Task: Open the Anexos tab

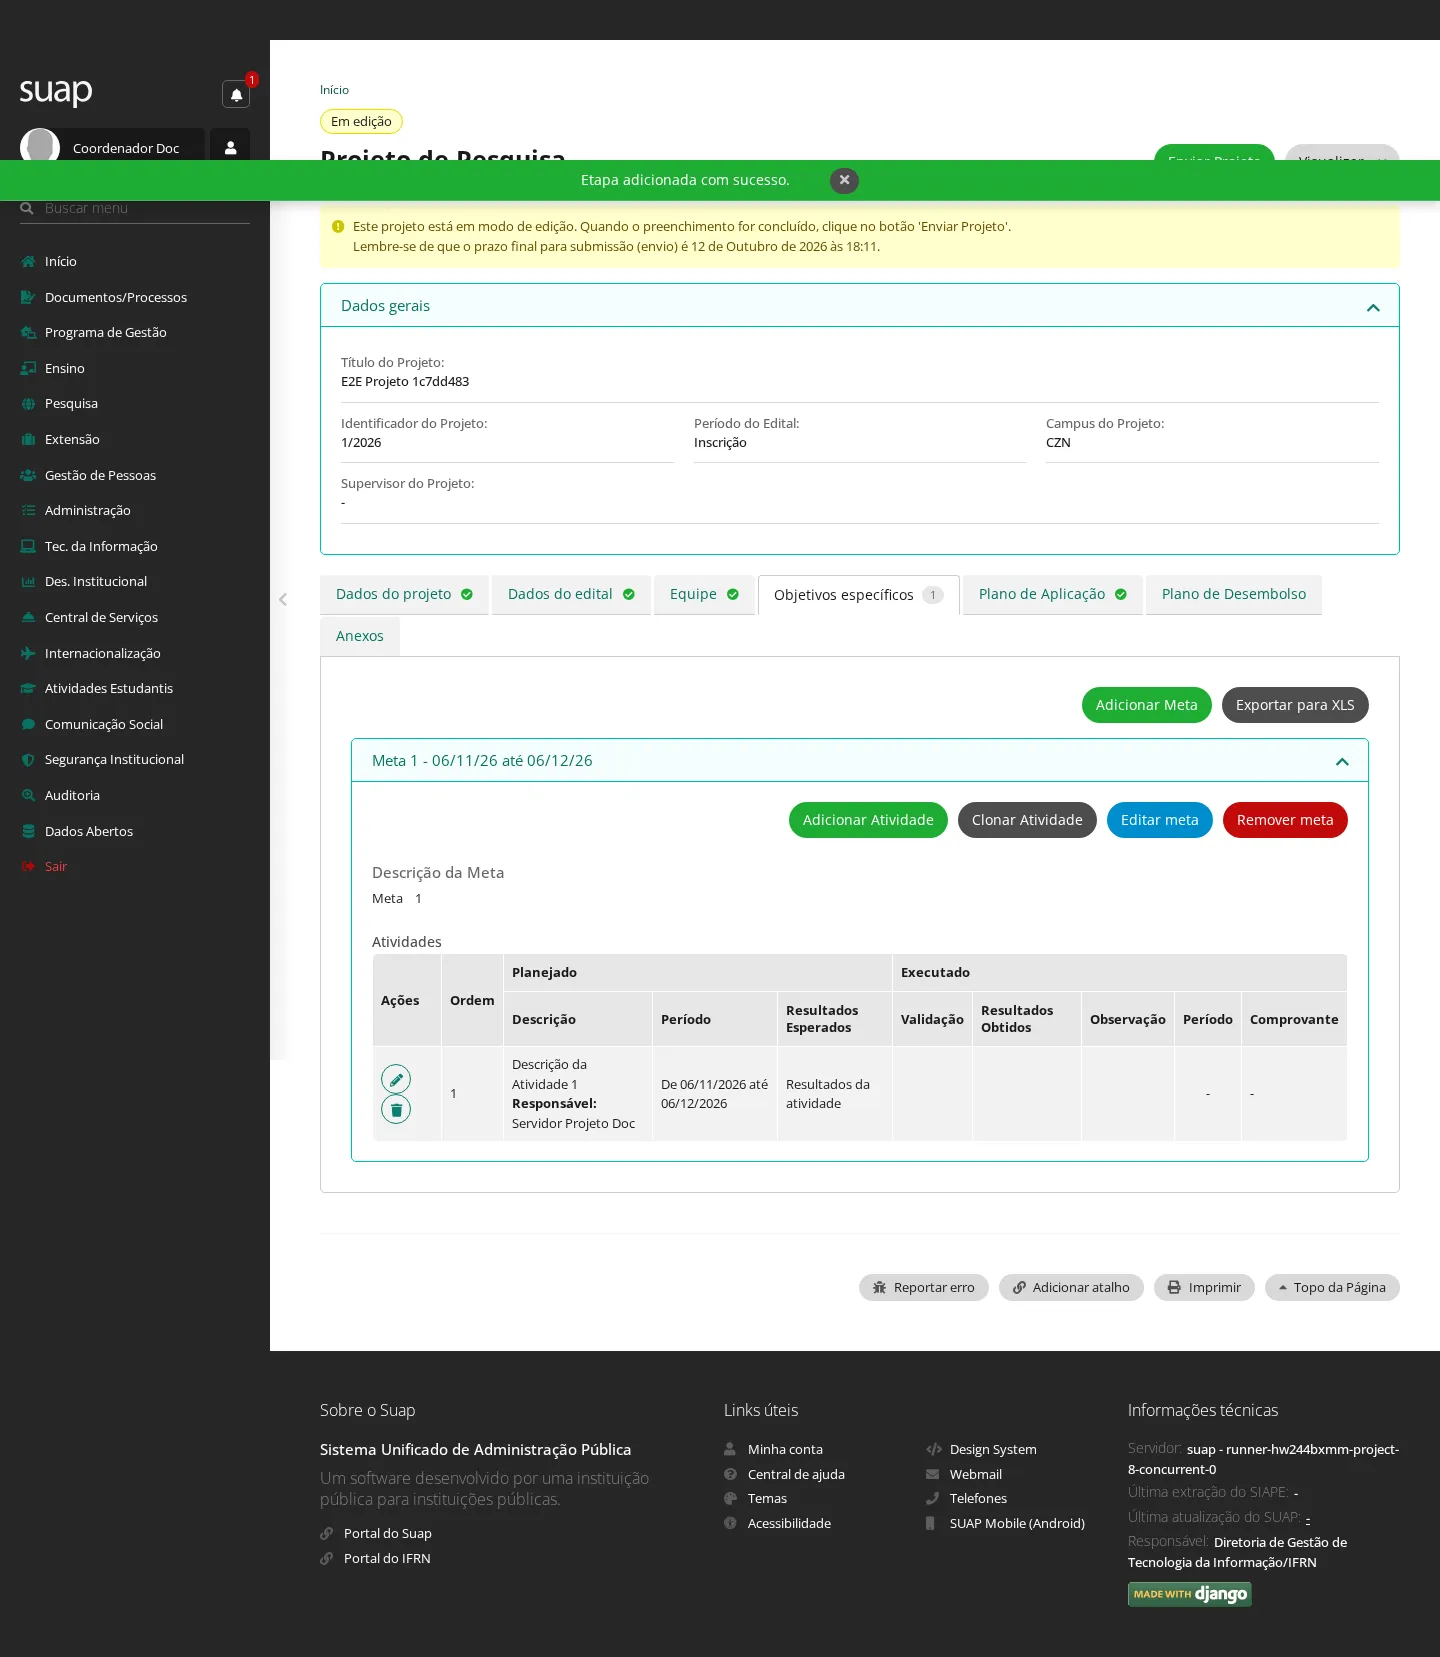Action: point(360,636)
